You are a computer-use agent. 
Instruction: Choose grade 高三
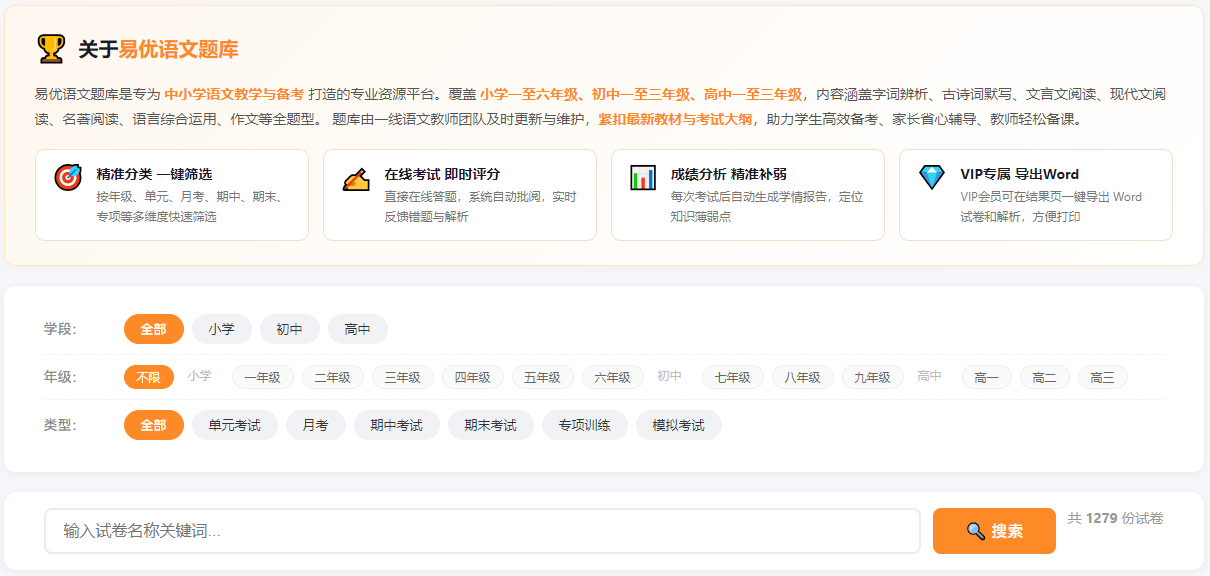pos(1103,377)
